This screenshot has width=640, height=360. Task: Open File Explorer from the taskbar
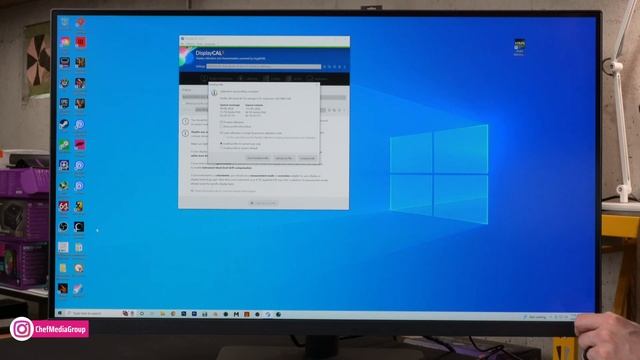click(x=163, y=314)
